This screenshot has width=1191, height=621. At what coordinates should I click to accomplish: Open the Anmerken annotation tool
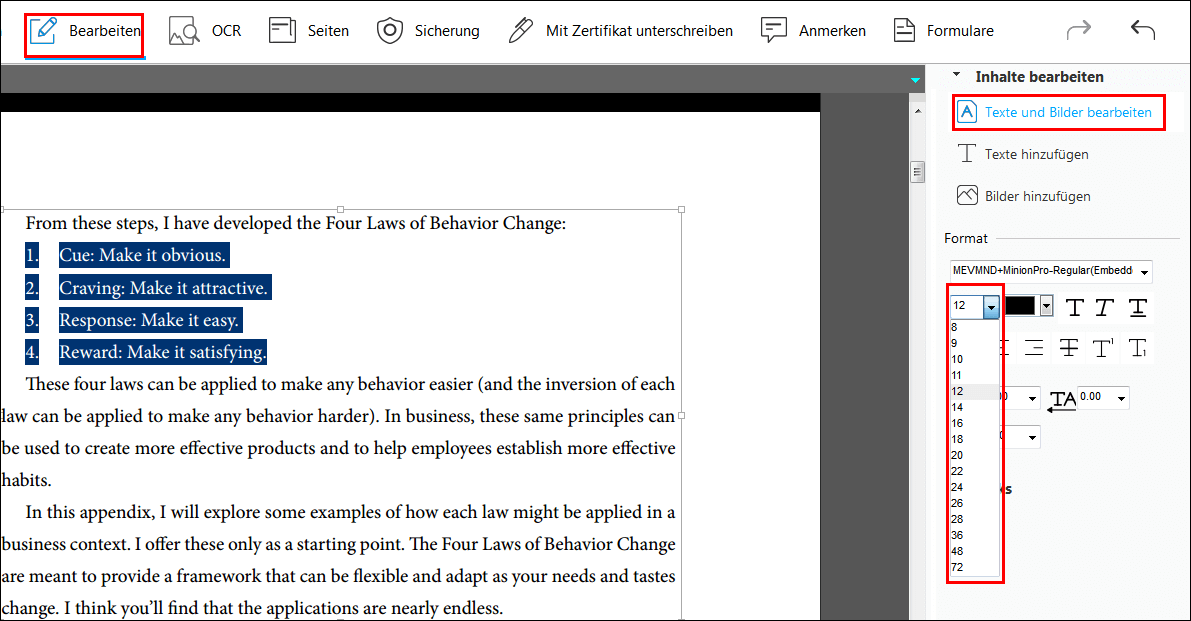(813, 31)
